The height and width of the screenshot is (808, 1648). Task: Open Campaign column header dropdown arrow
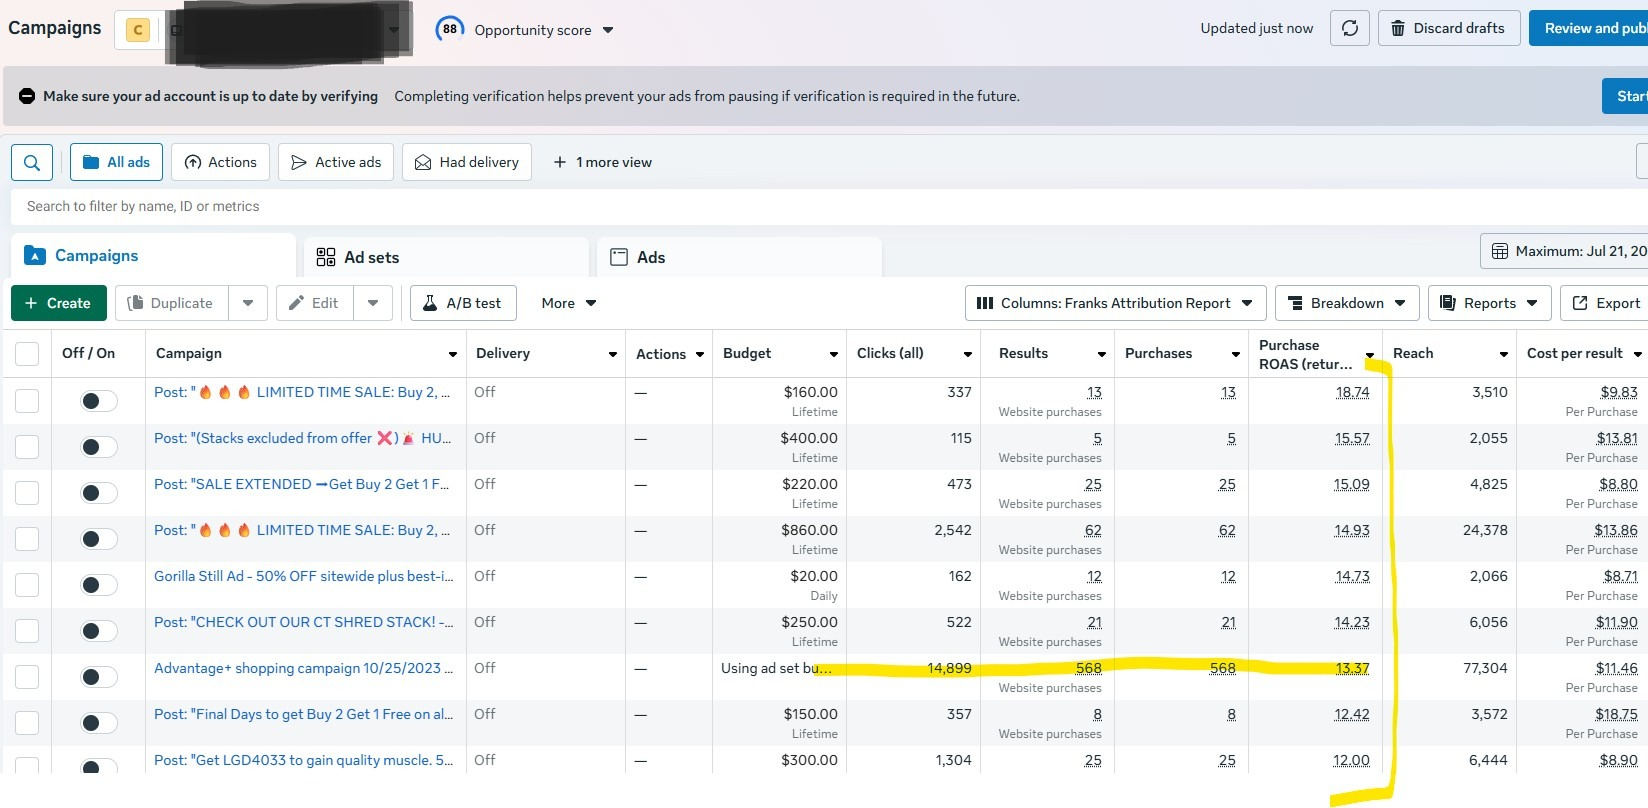[x=453, y=354]
